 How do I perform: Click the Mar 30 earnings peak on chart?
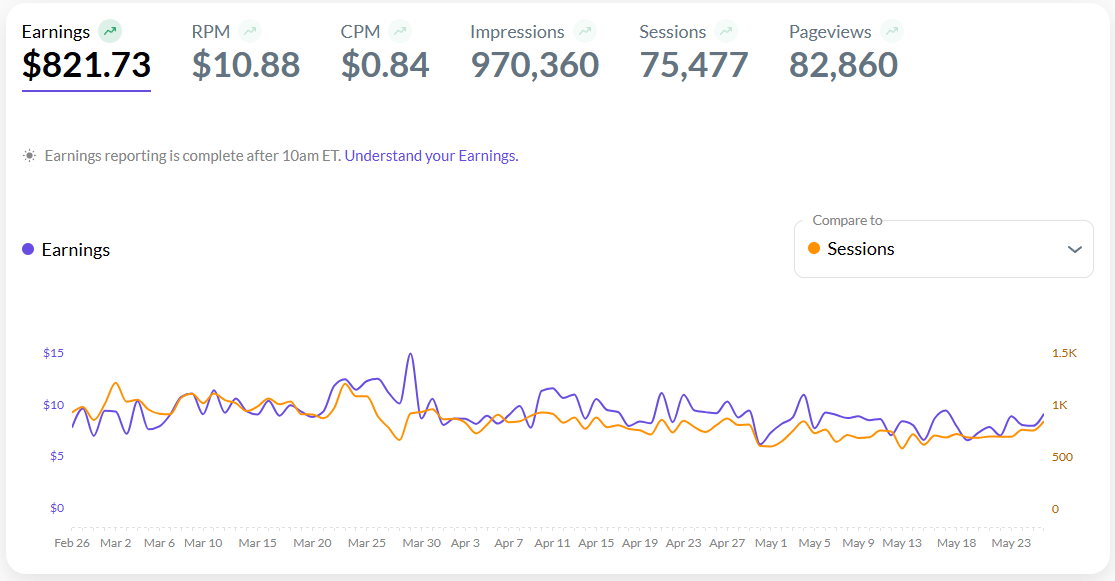(409, 354)
